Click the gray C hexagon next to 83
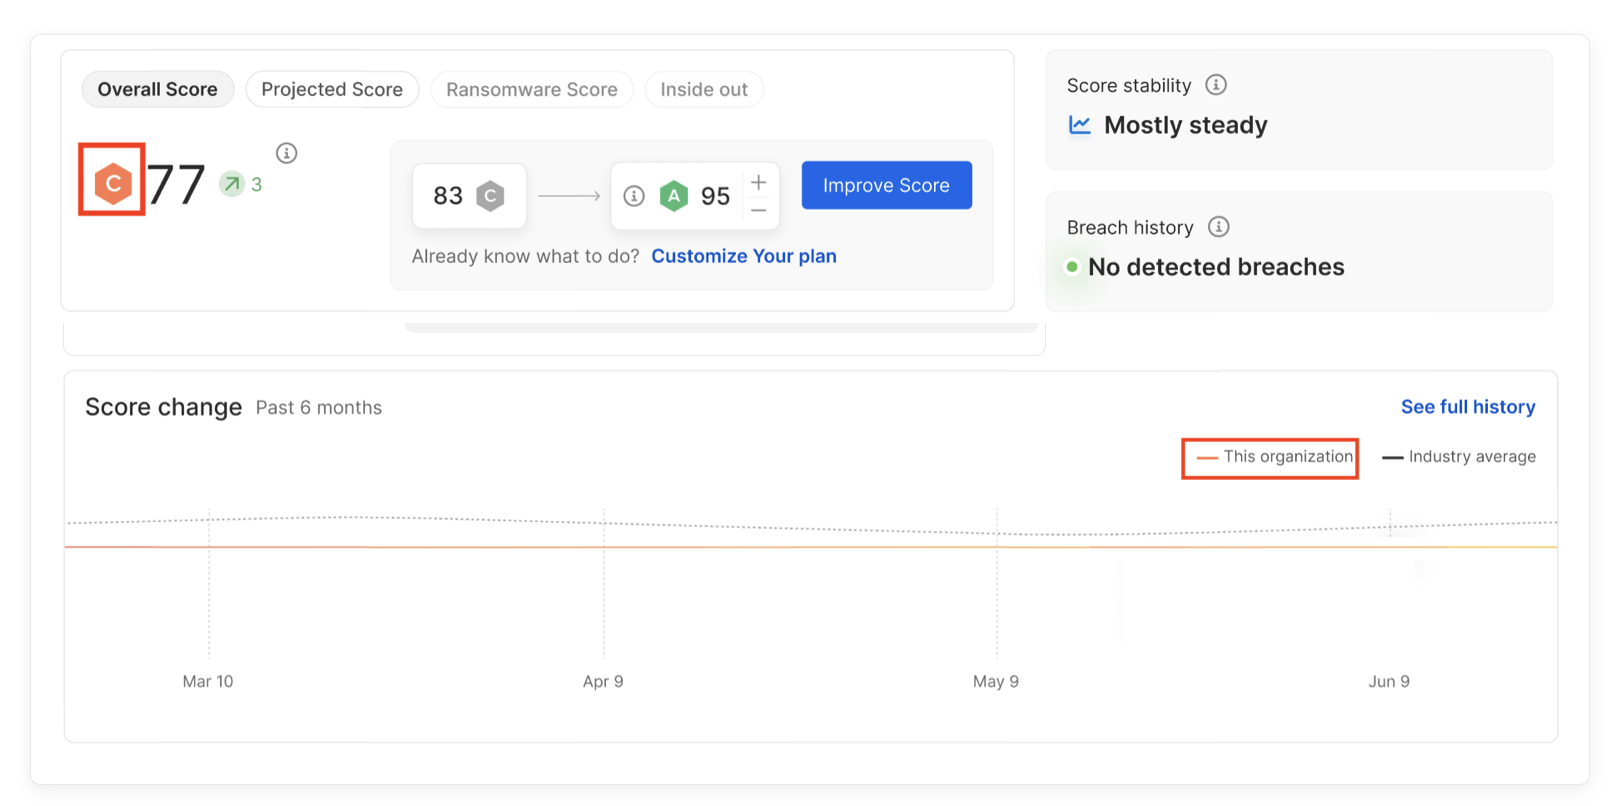This screenshot has width=1610, height=806. pyautogui.click(x=490, y=196)
